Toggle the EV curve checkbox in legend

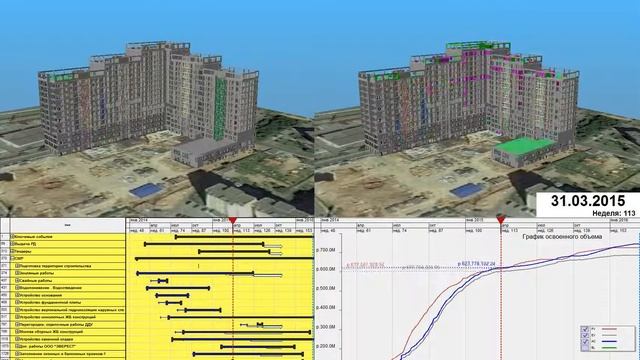click(x=585, y=335)
